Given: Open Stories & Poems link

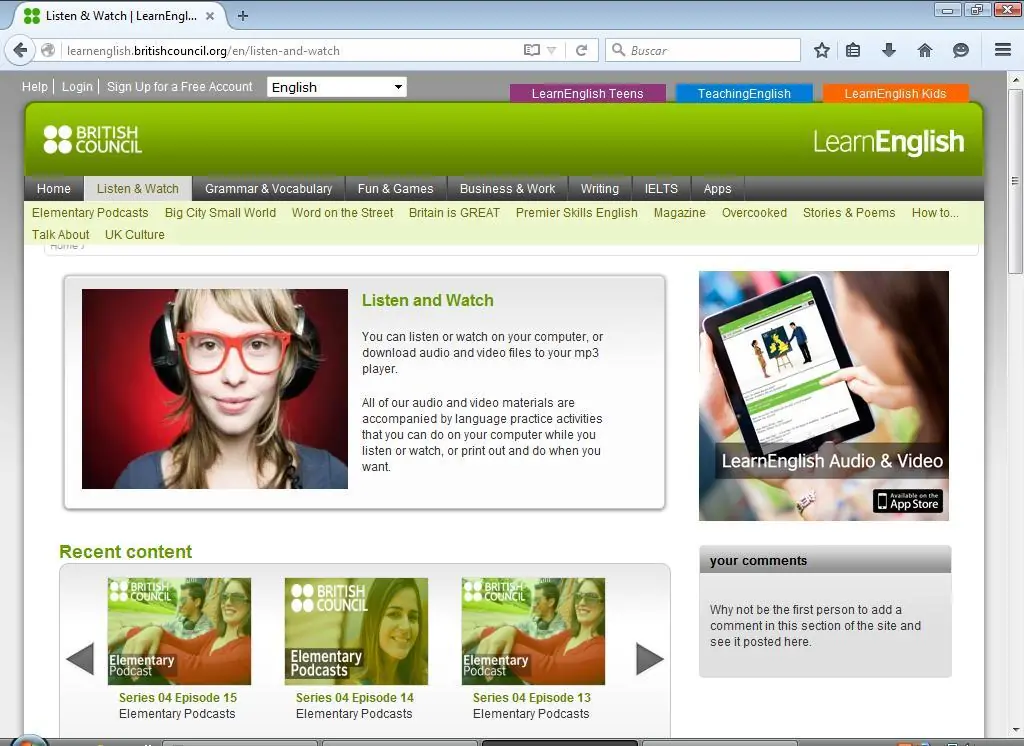Looking at the screenshot, I should click(x=849, y=213).
